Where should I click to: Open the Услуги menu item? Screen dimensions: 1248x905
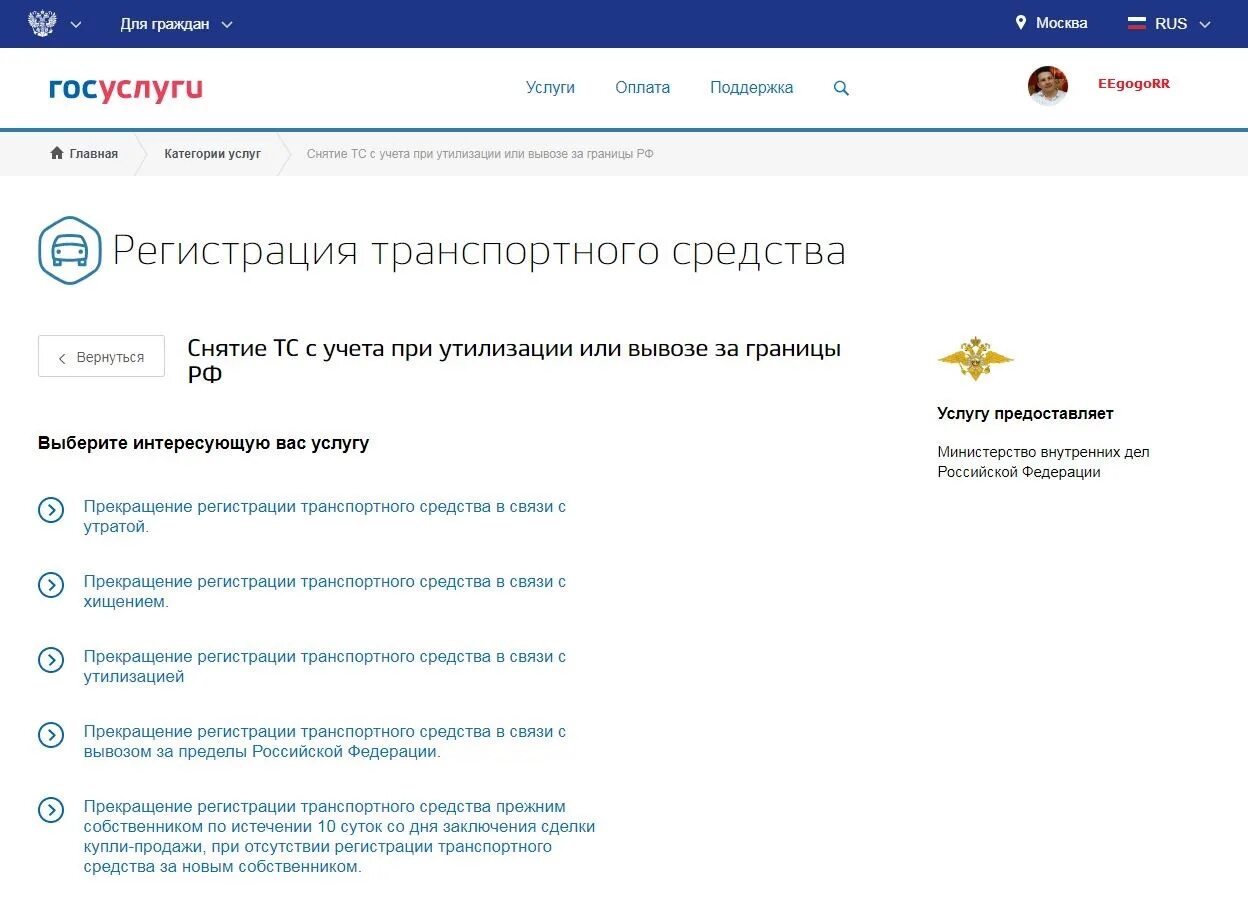click(x=550, y=88)
